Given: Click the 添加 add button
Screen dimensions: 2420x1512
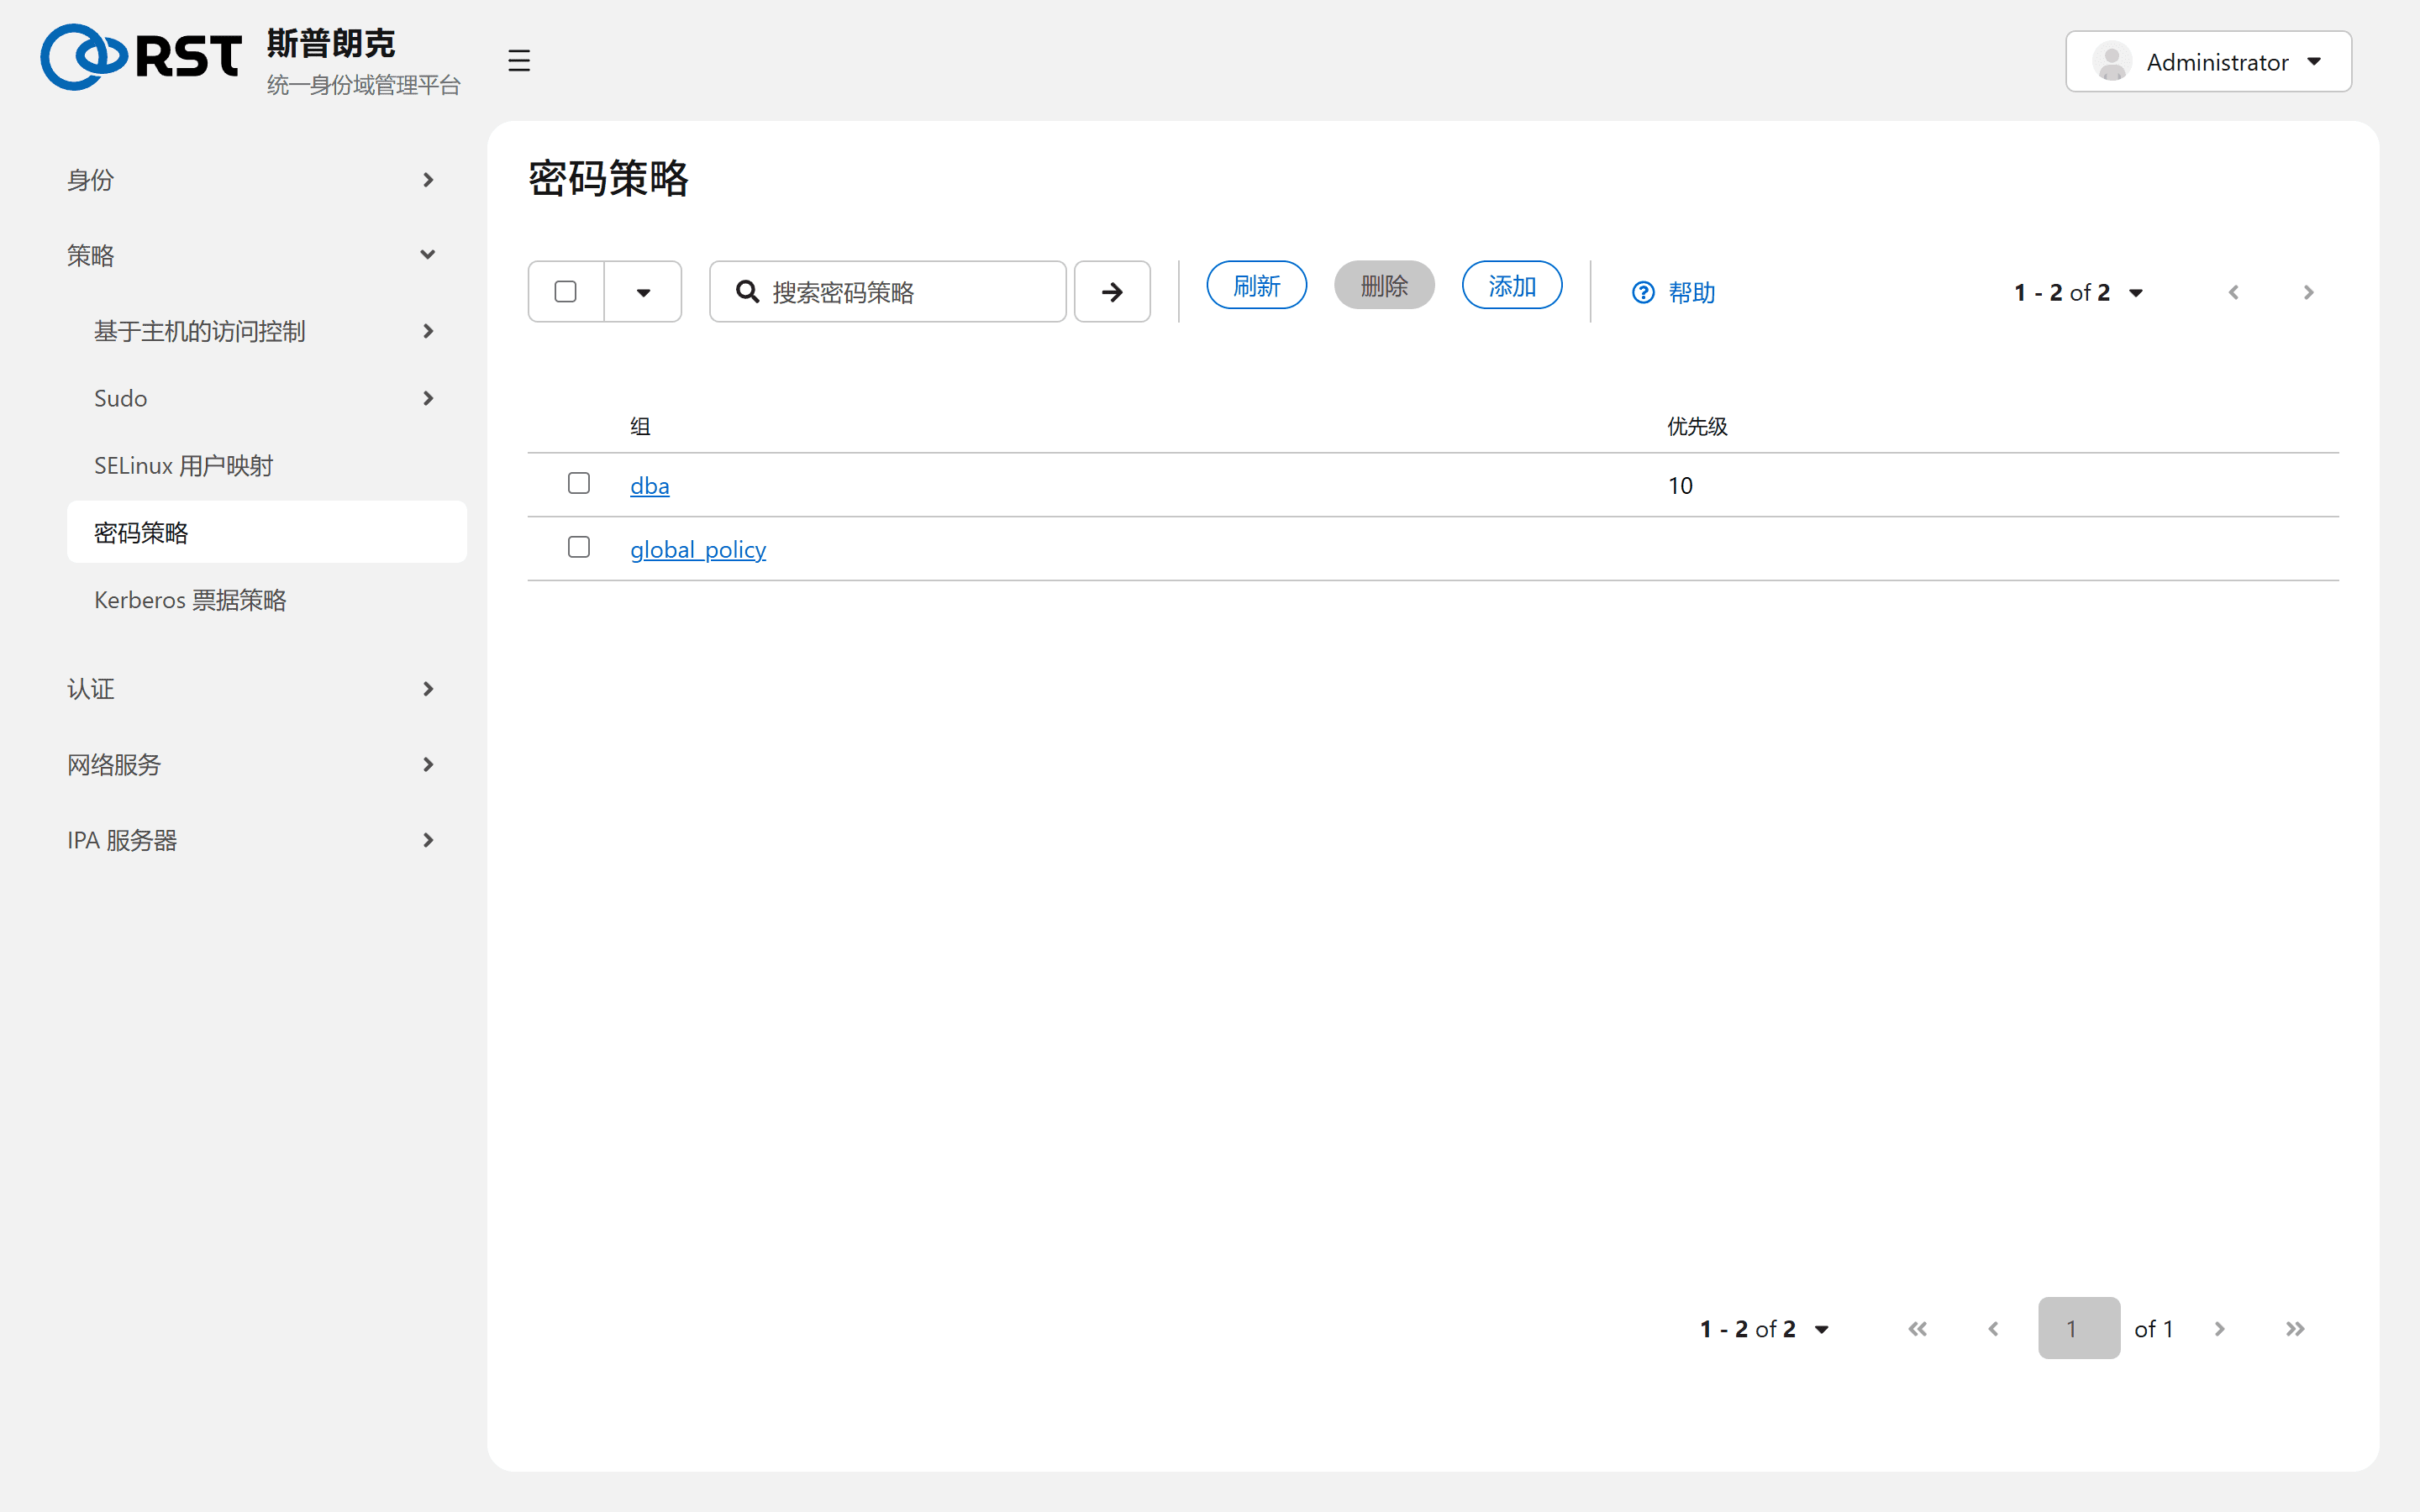Looking at the screenshot, I should (x=1512, y=286).
